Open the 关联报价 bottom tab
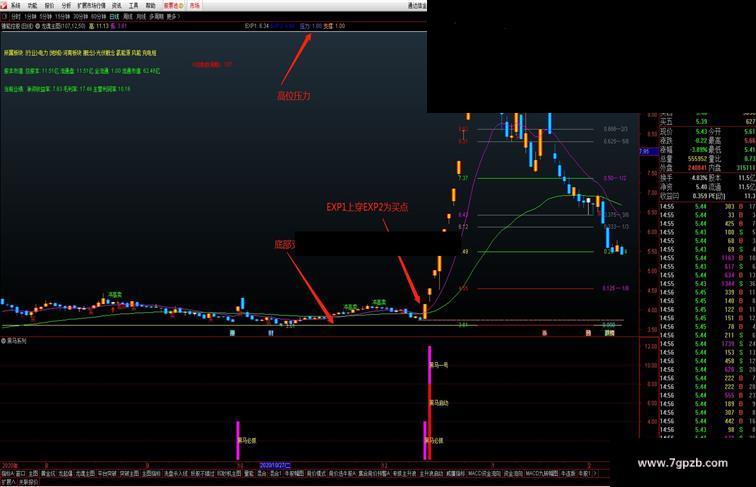Viewport: 756px width, 487px height. pyautogui.click(x=28, y=481)
